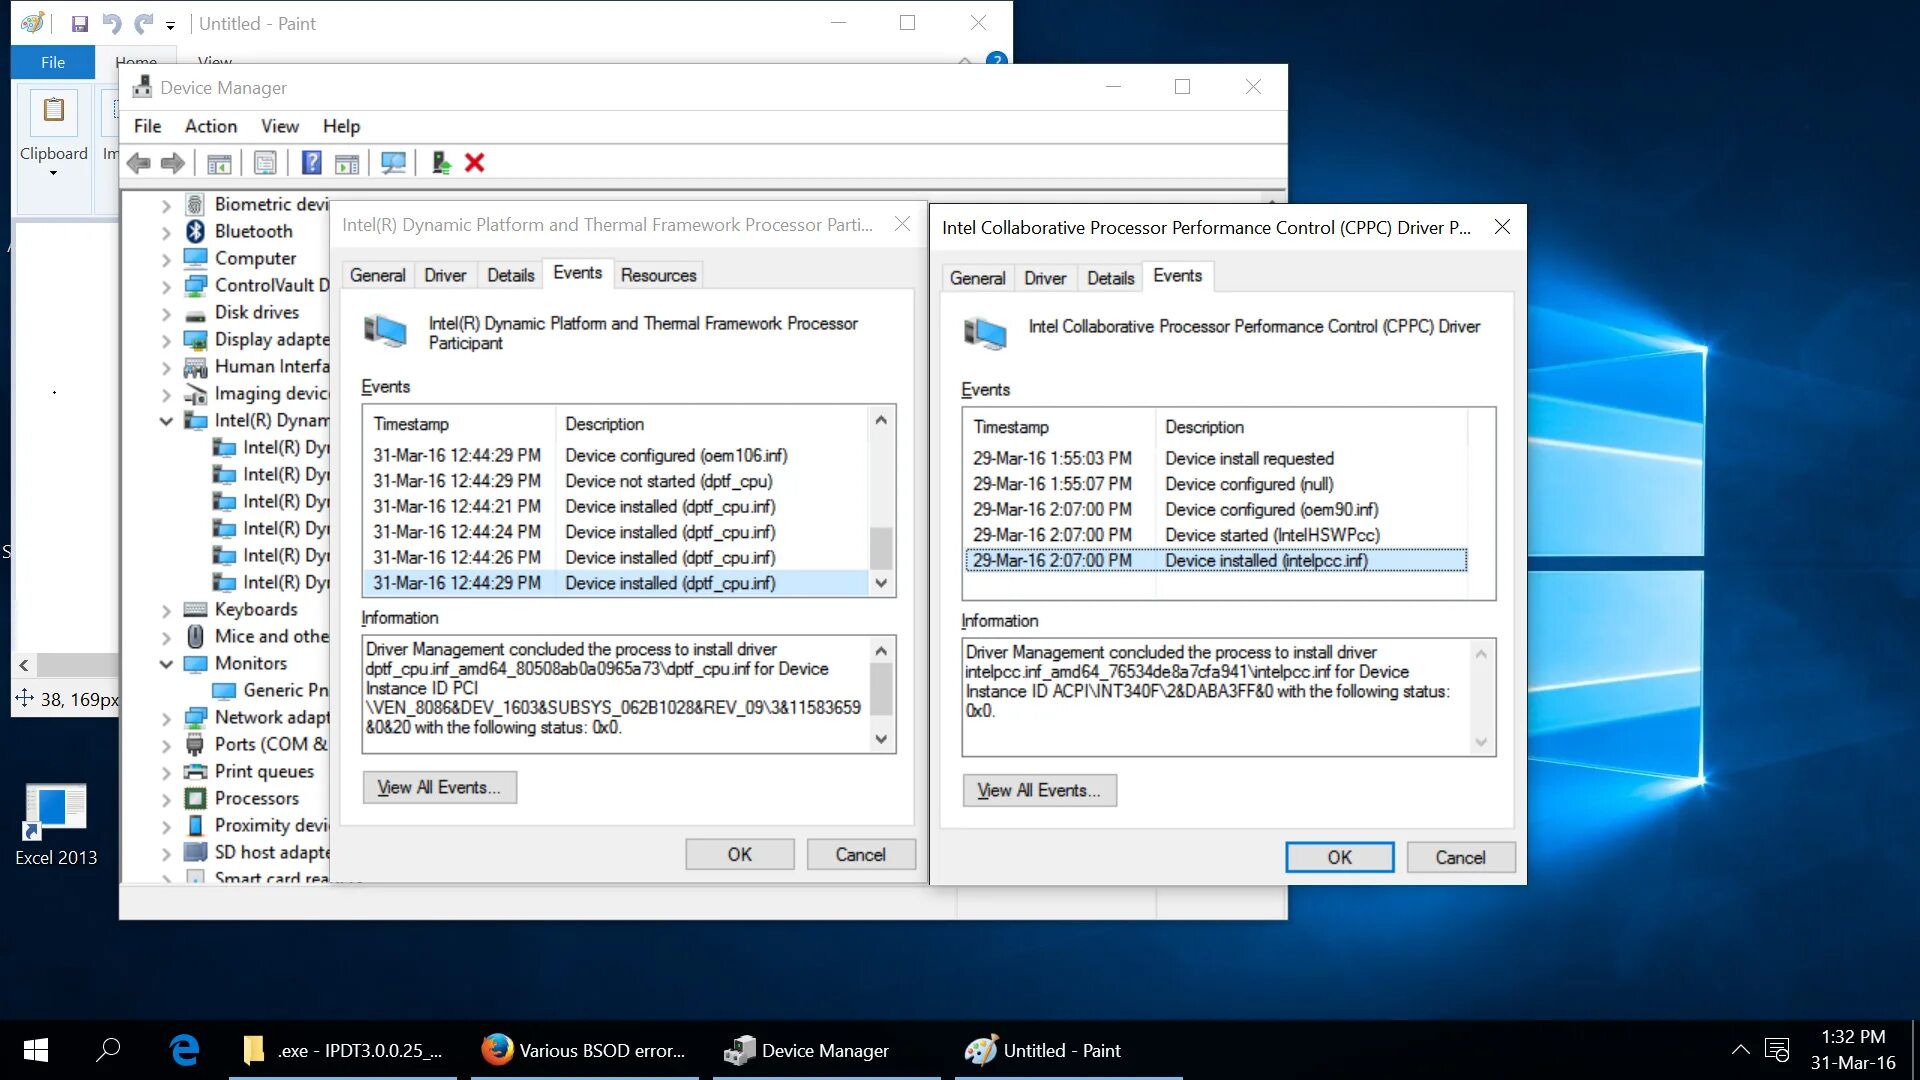Open the Help menu in Device Manager
The width and height of the screenshot is (1920, 1080).
341,126
